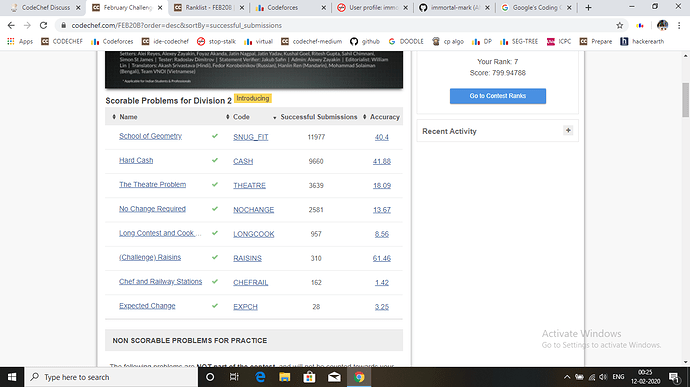Show hidden system tray icons

567,377
